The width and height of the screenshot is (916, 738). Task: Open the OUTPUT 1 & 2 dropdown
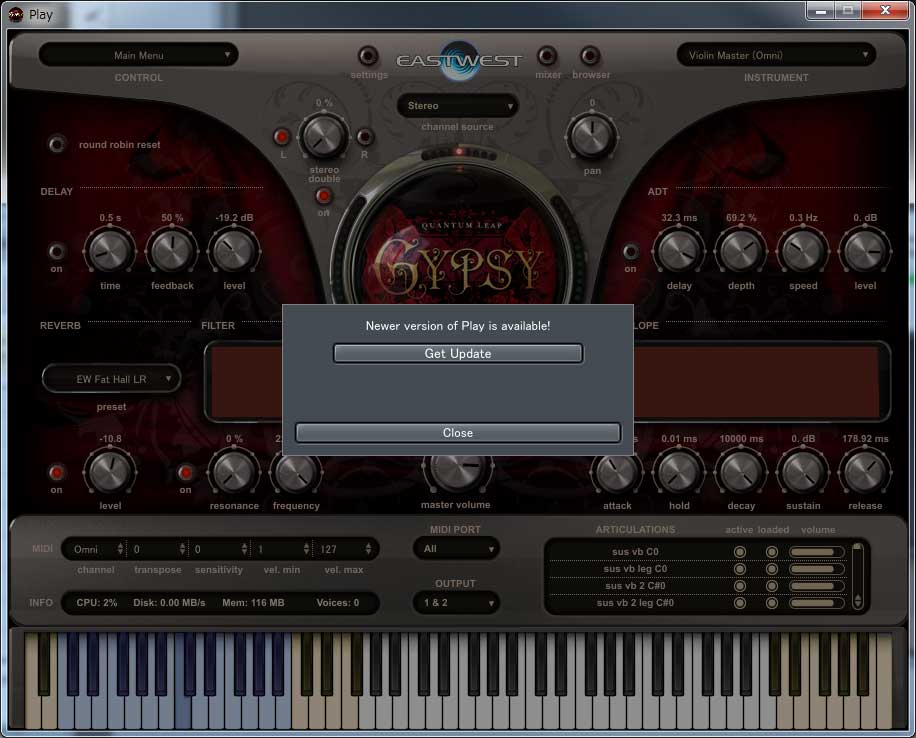[456, 602]
